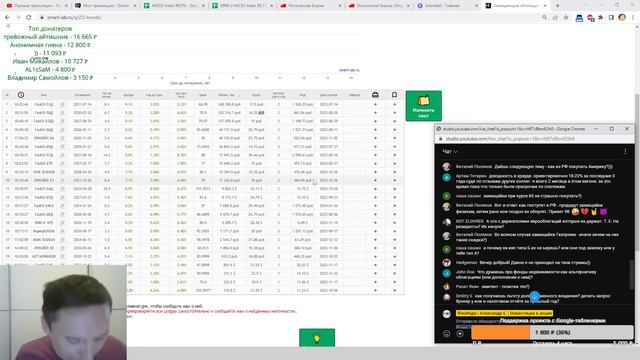Click the orange donation progress bar
The width and height of the screenshot is (640, 360).
coord(500,333)
